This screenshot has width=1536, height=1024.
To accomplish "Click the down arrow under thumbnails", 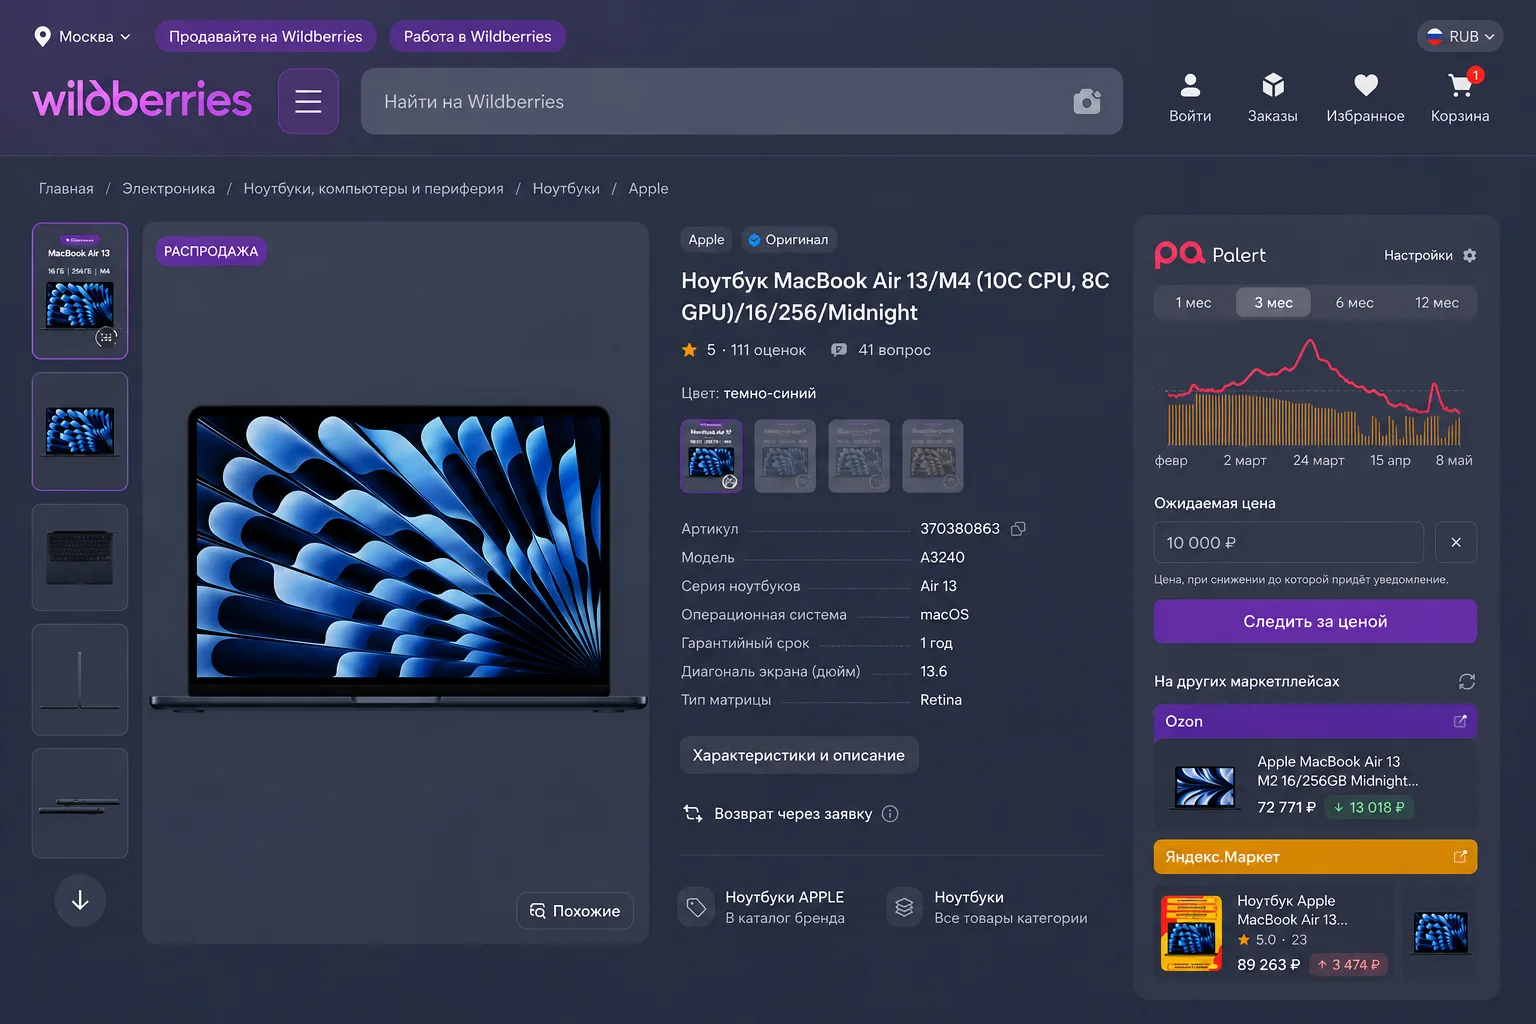I will (80, 900).
